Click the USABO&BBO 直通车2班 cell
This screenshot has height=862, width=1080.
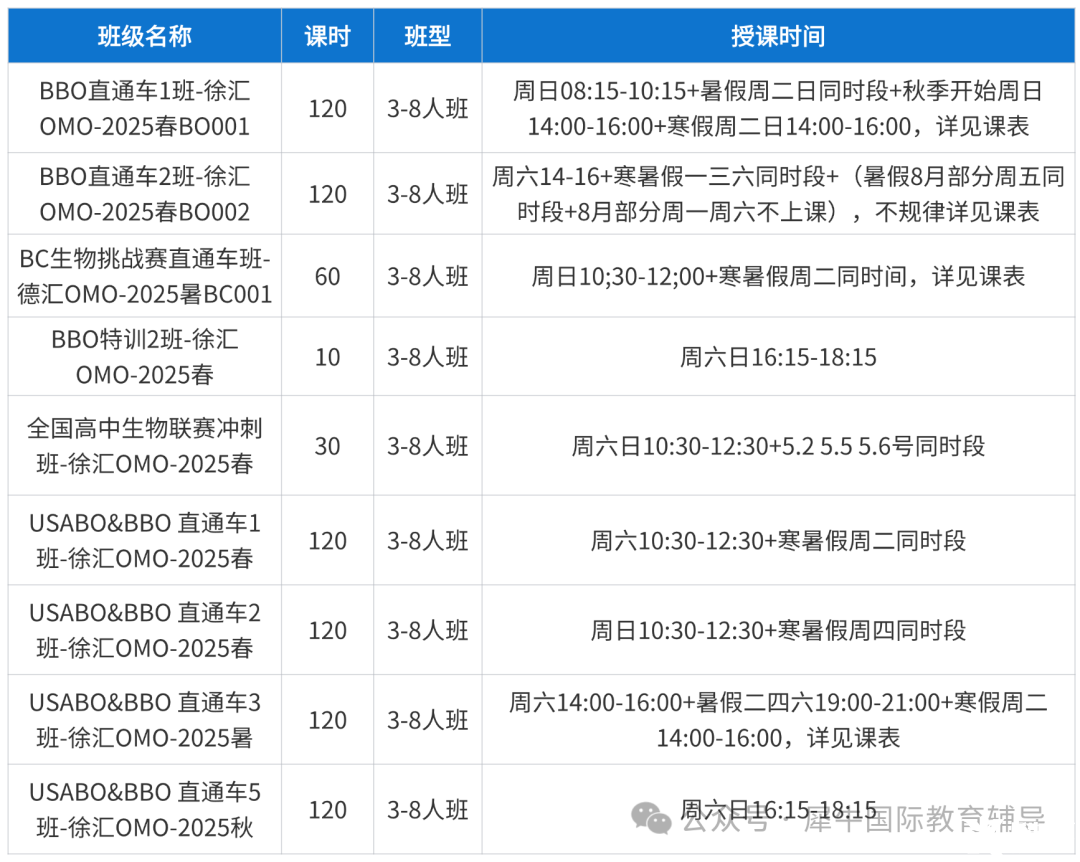(x=145, y=630)
